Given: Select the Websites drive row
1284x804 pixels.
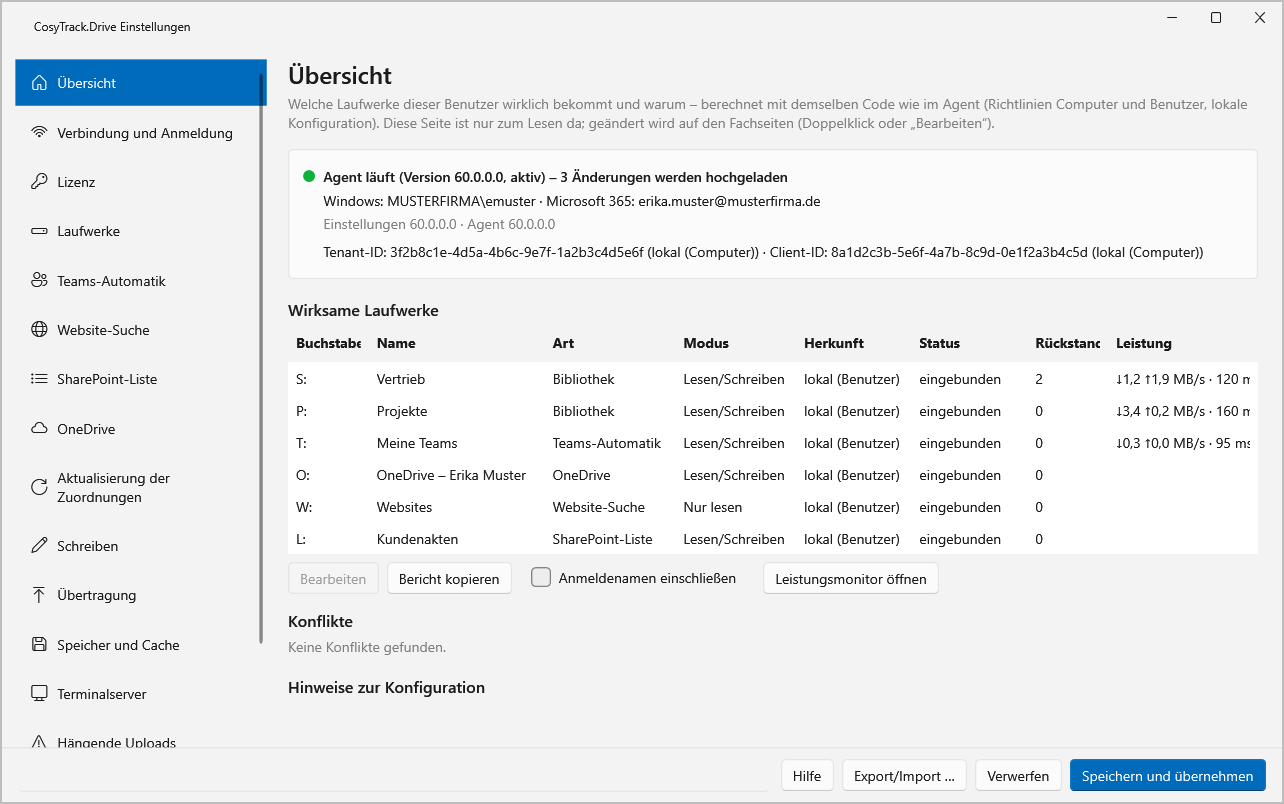Looking at the screenshot, I should (772, 507).
